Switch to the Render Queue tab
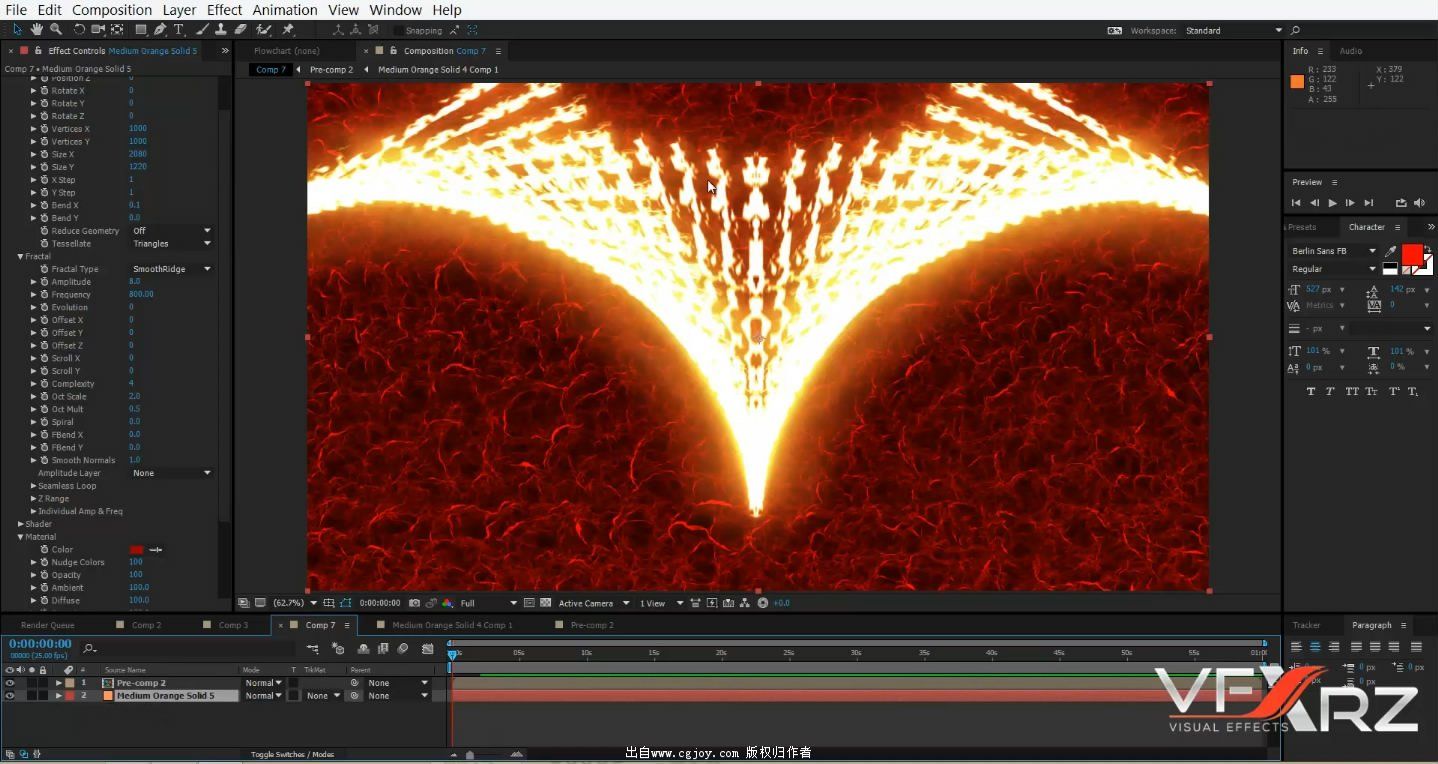Image resolution: width=1438 pixels, height=764 pixels. pyautogui.click(x=48, y=625)
